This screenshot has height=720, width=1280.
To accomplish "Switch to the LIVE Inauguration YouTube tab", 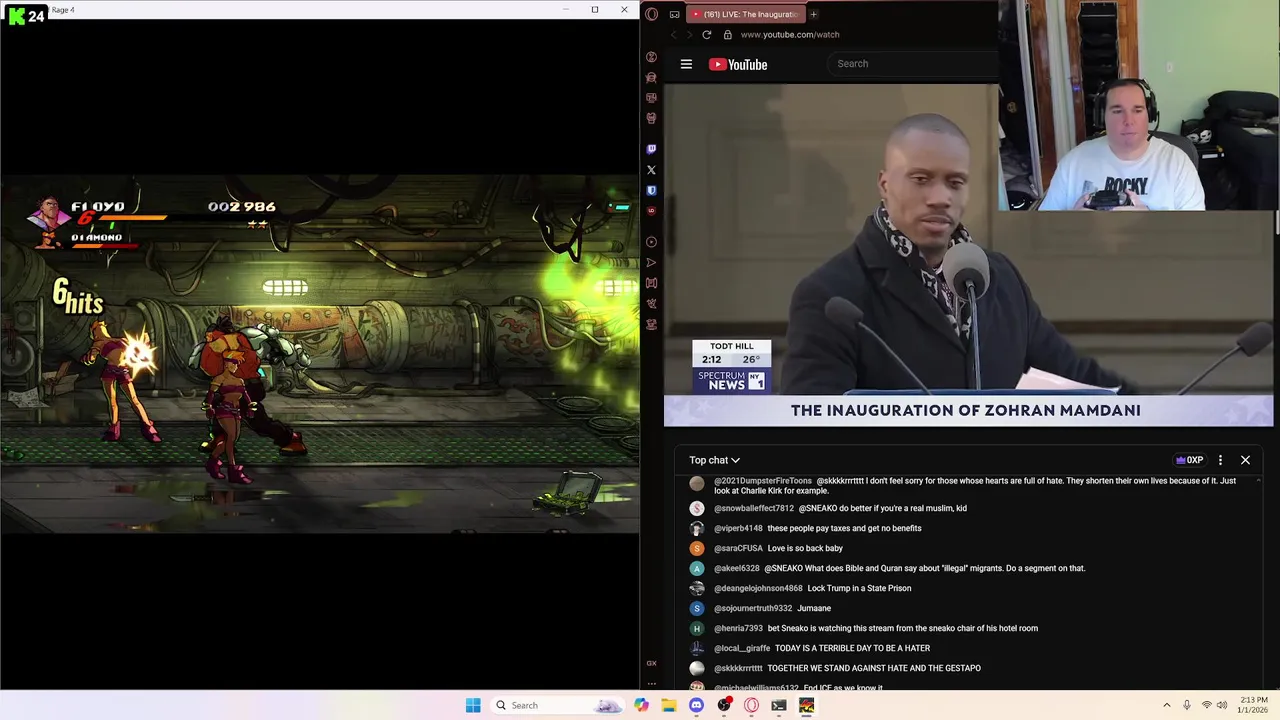I will pyautogui.click(x=746, y=14).
